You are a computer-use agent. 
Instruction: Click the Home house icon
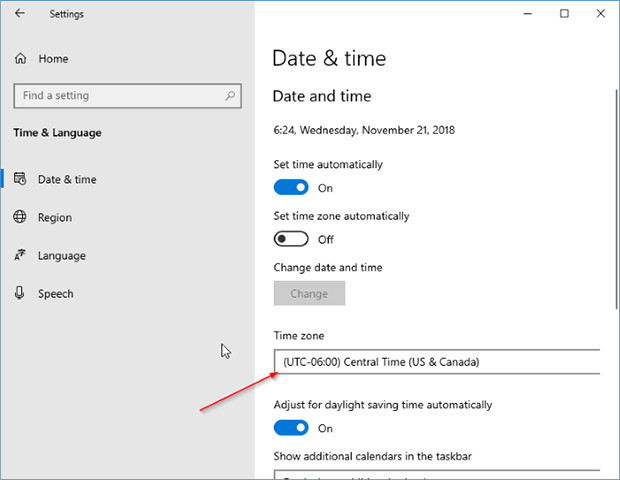click(20, 59)
